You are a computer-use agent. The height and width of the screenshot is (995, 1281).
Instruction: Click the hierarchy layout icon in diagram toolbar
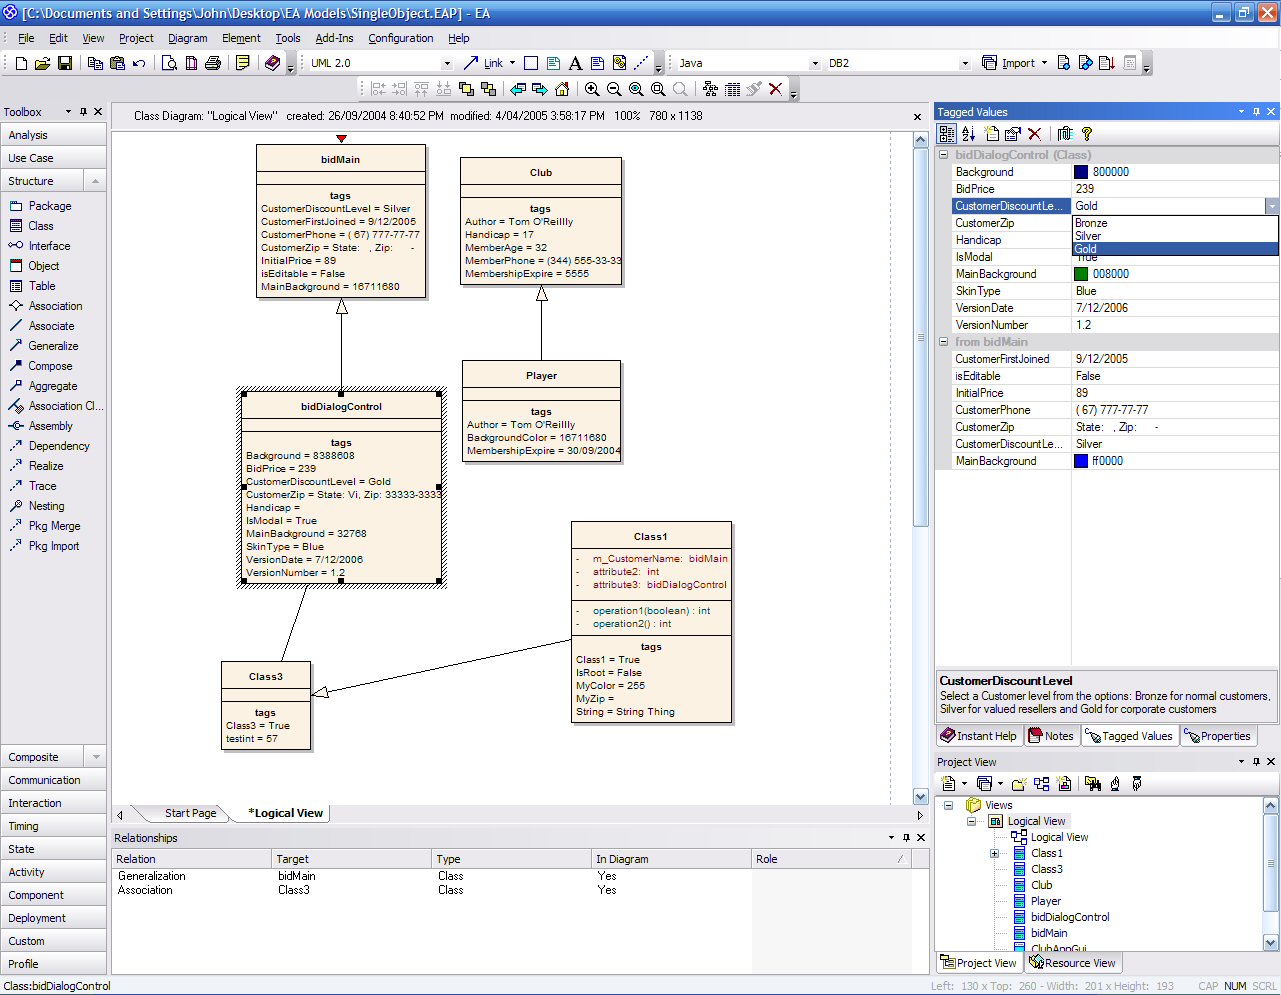(710, 89)
